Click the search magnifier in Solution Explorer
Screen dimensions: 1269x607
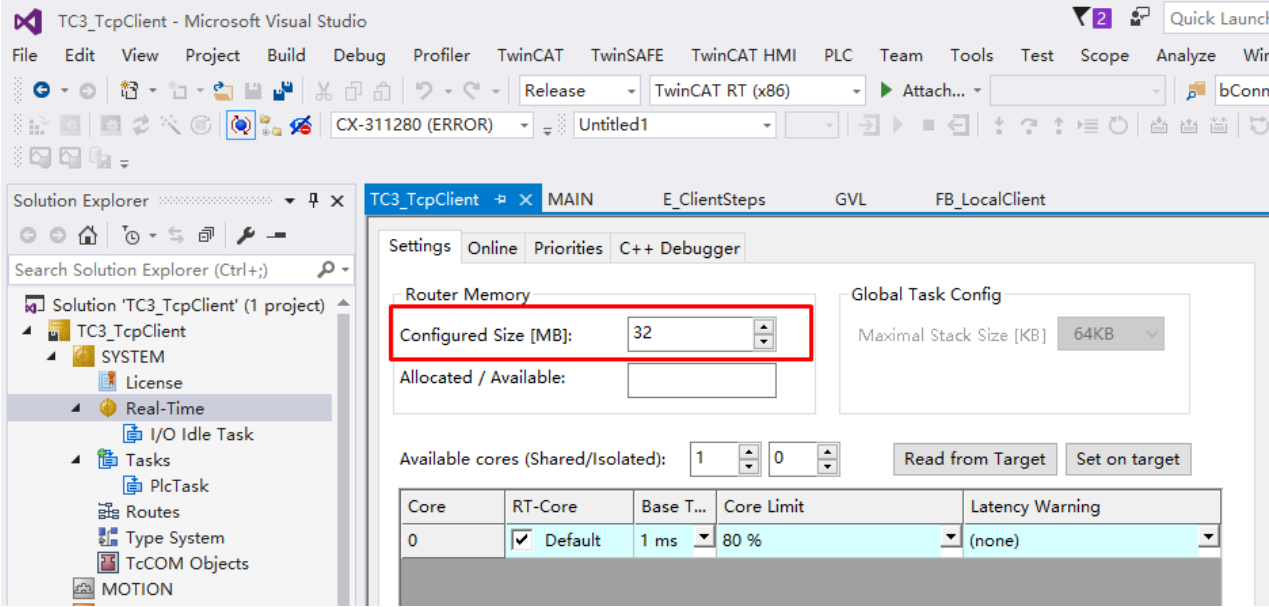(326, 270)
